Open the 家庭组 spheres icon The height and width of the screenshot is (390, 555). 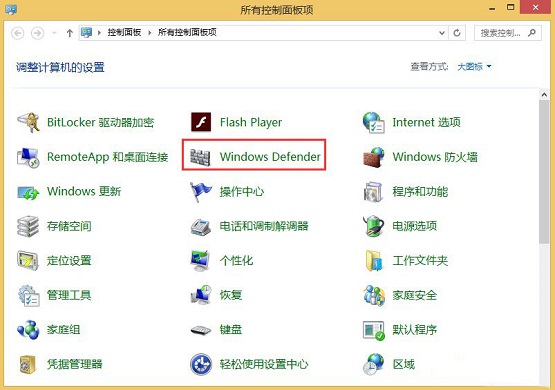coord(28,330)
